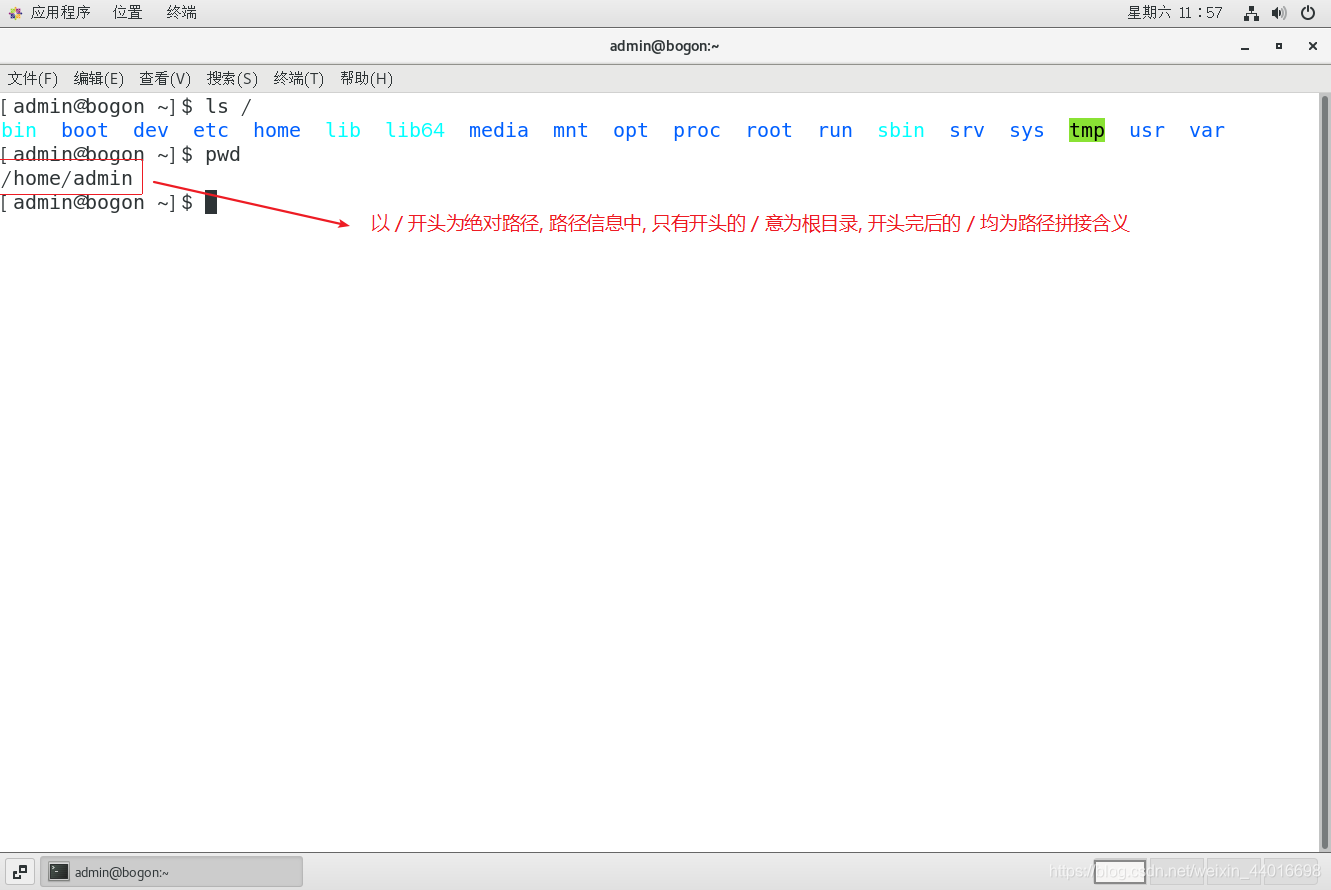The height and width of the screenshot is (890, 1331).
Task: Click the highlighted 'tmp' directory name
Action: tap(1087, 130)
